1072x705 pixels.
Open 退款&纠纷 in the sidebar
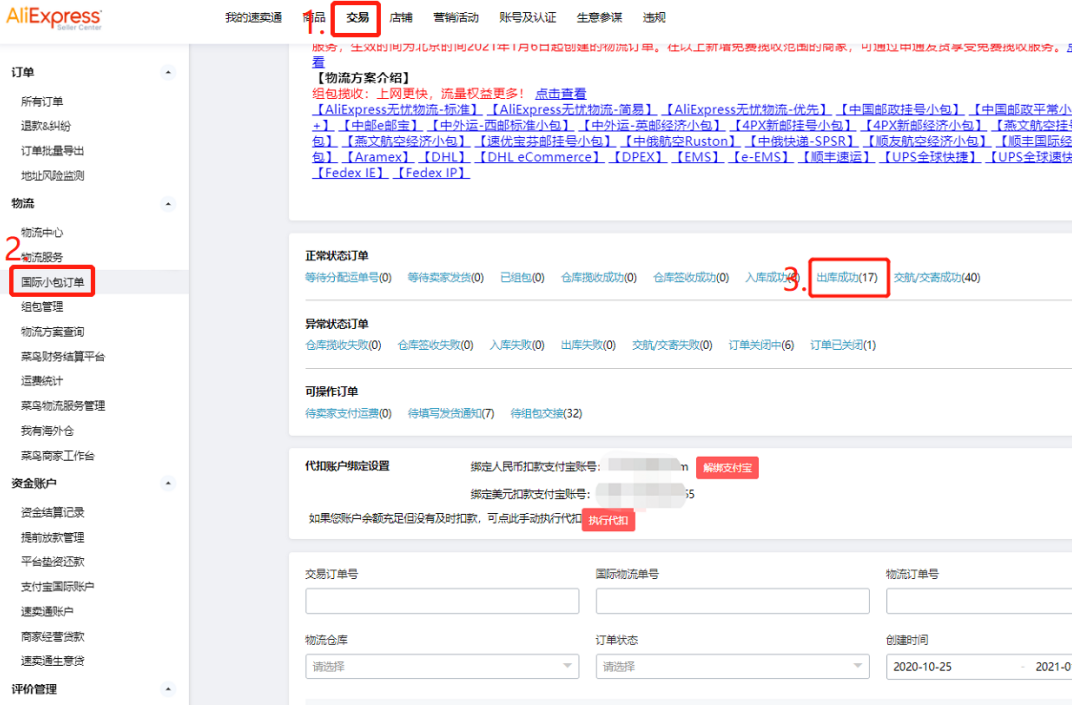coord(46,127)
